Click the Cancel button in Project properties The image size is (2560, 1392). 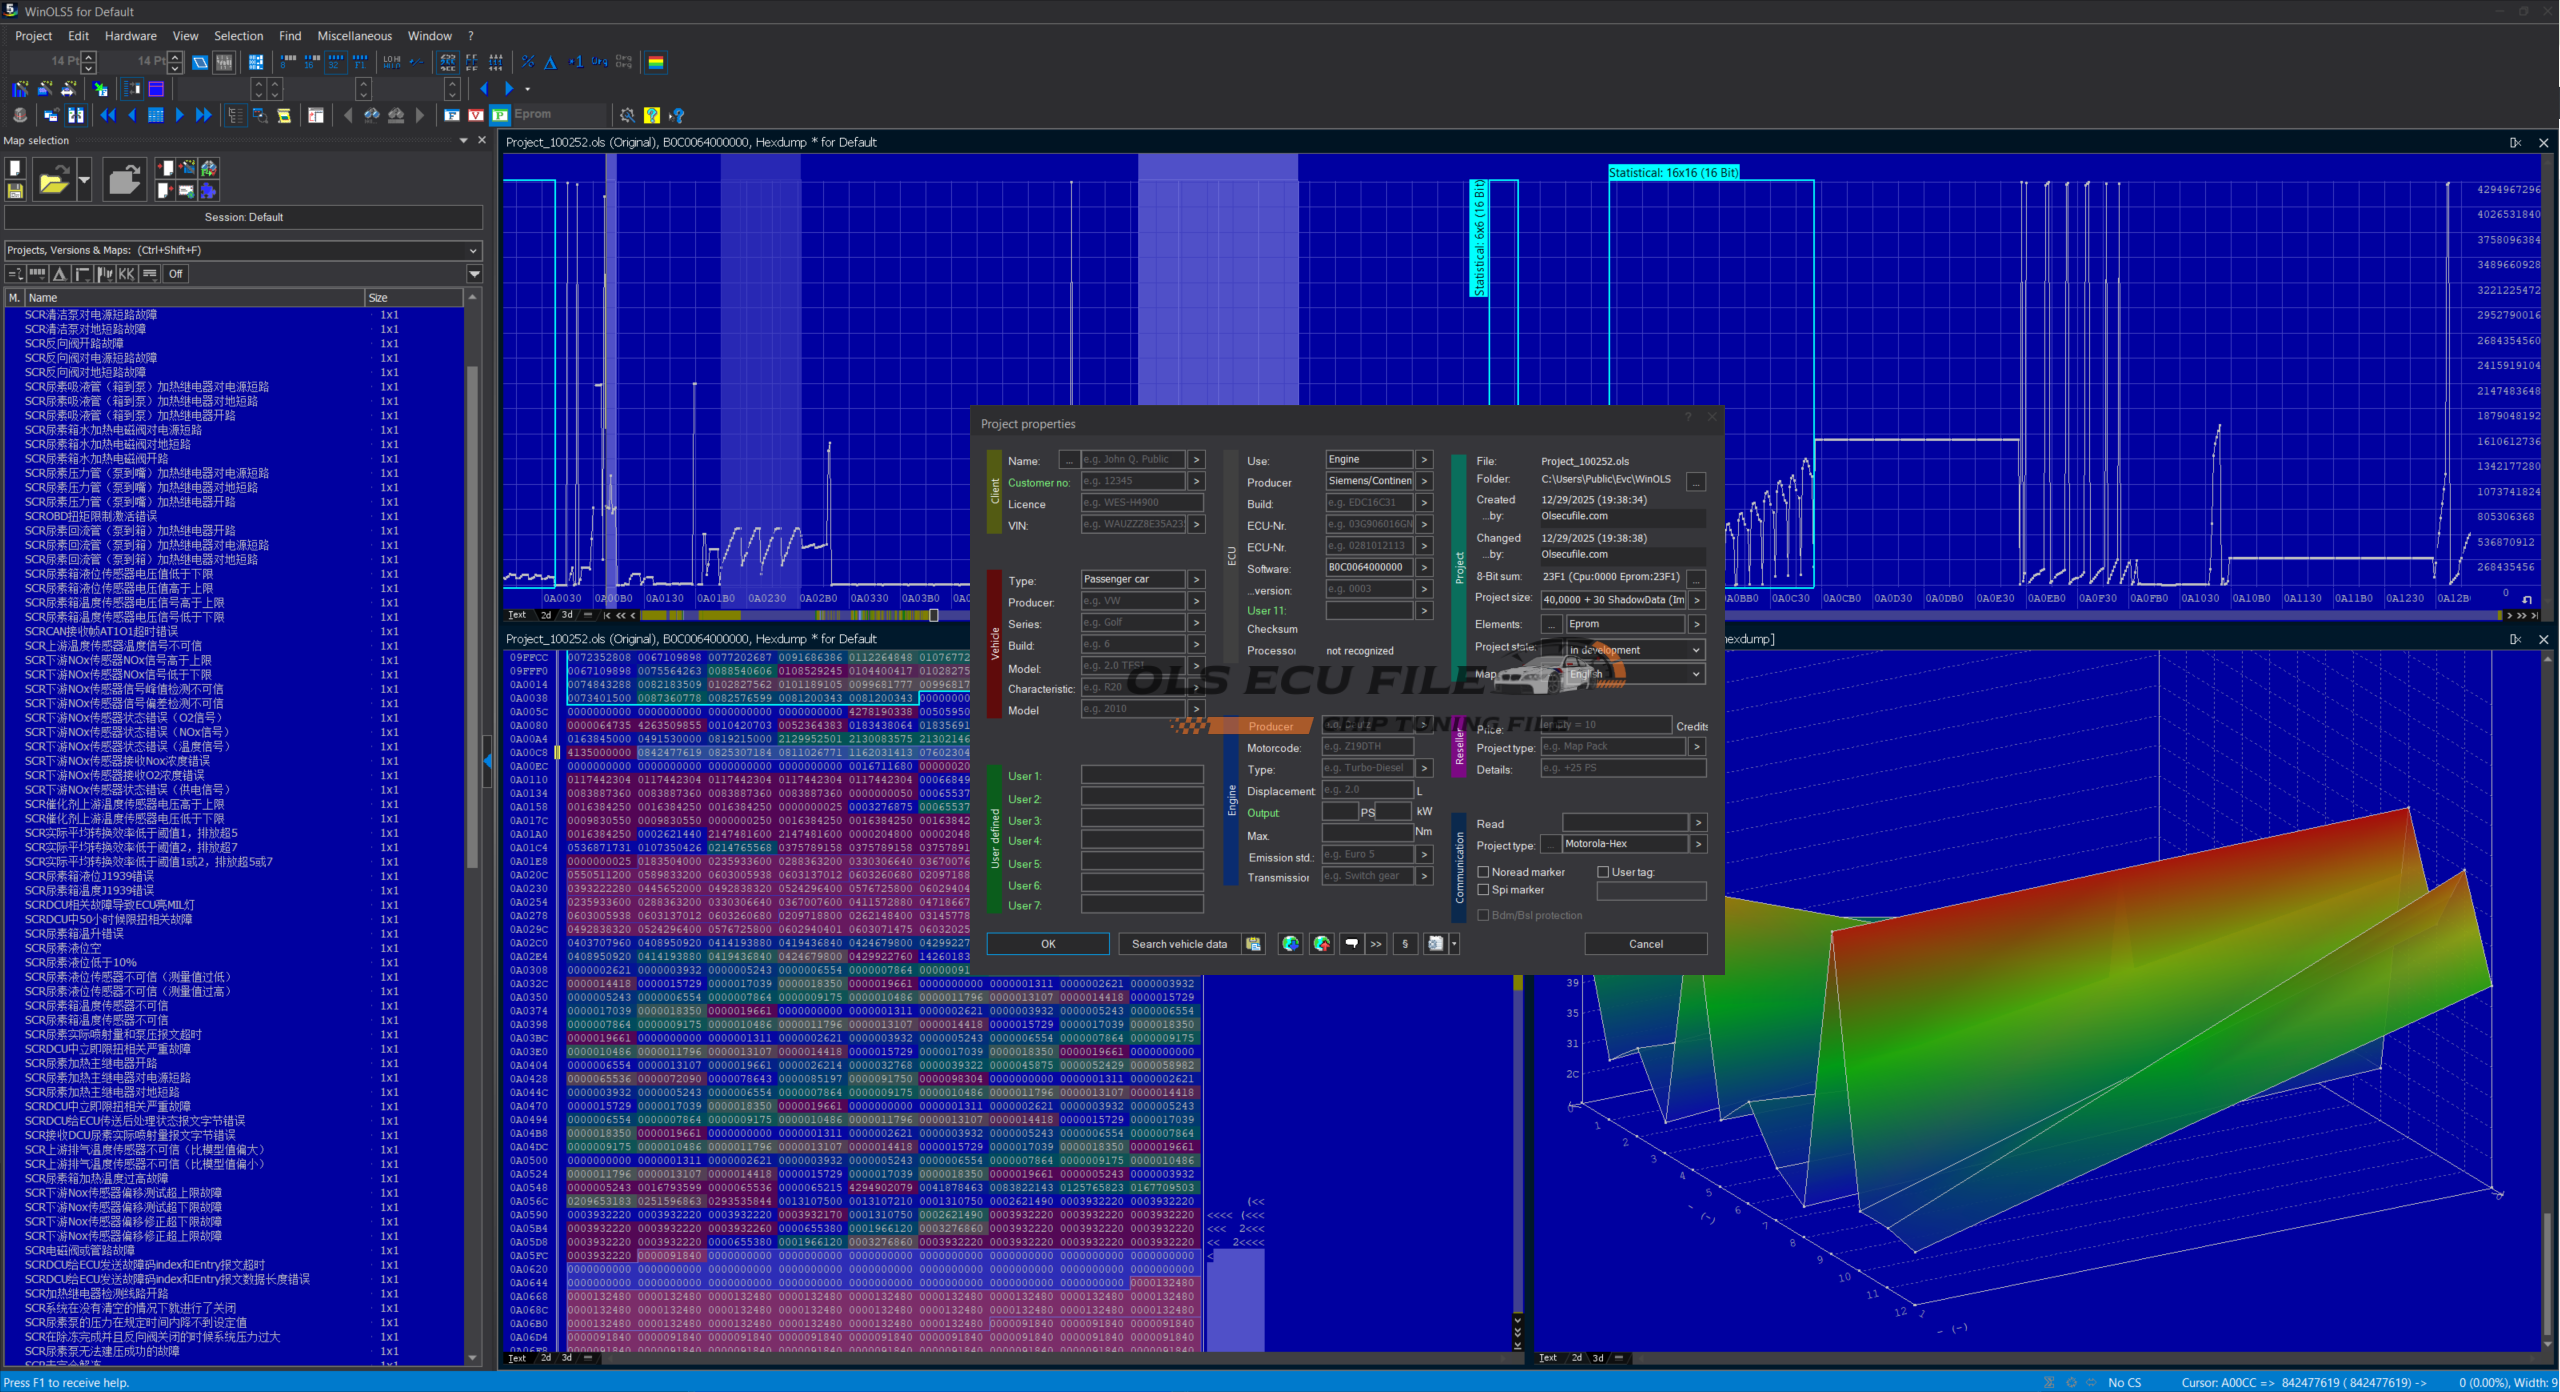pyautogui.click(x=1645, y=944)
